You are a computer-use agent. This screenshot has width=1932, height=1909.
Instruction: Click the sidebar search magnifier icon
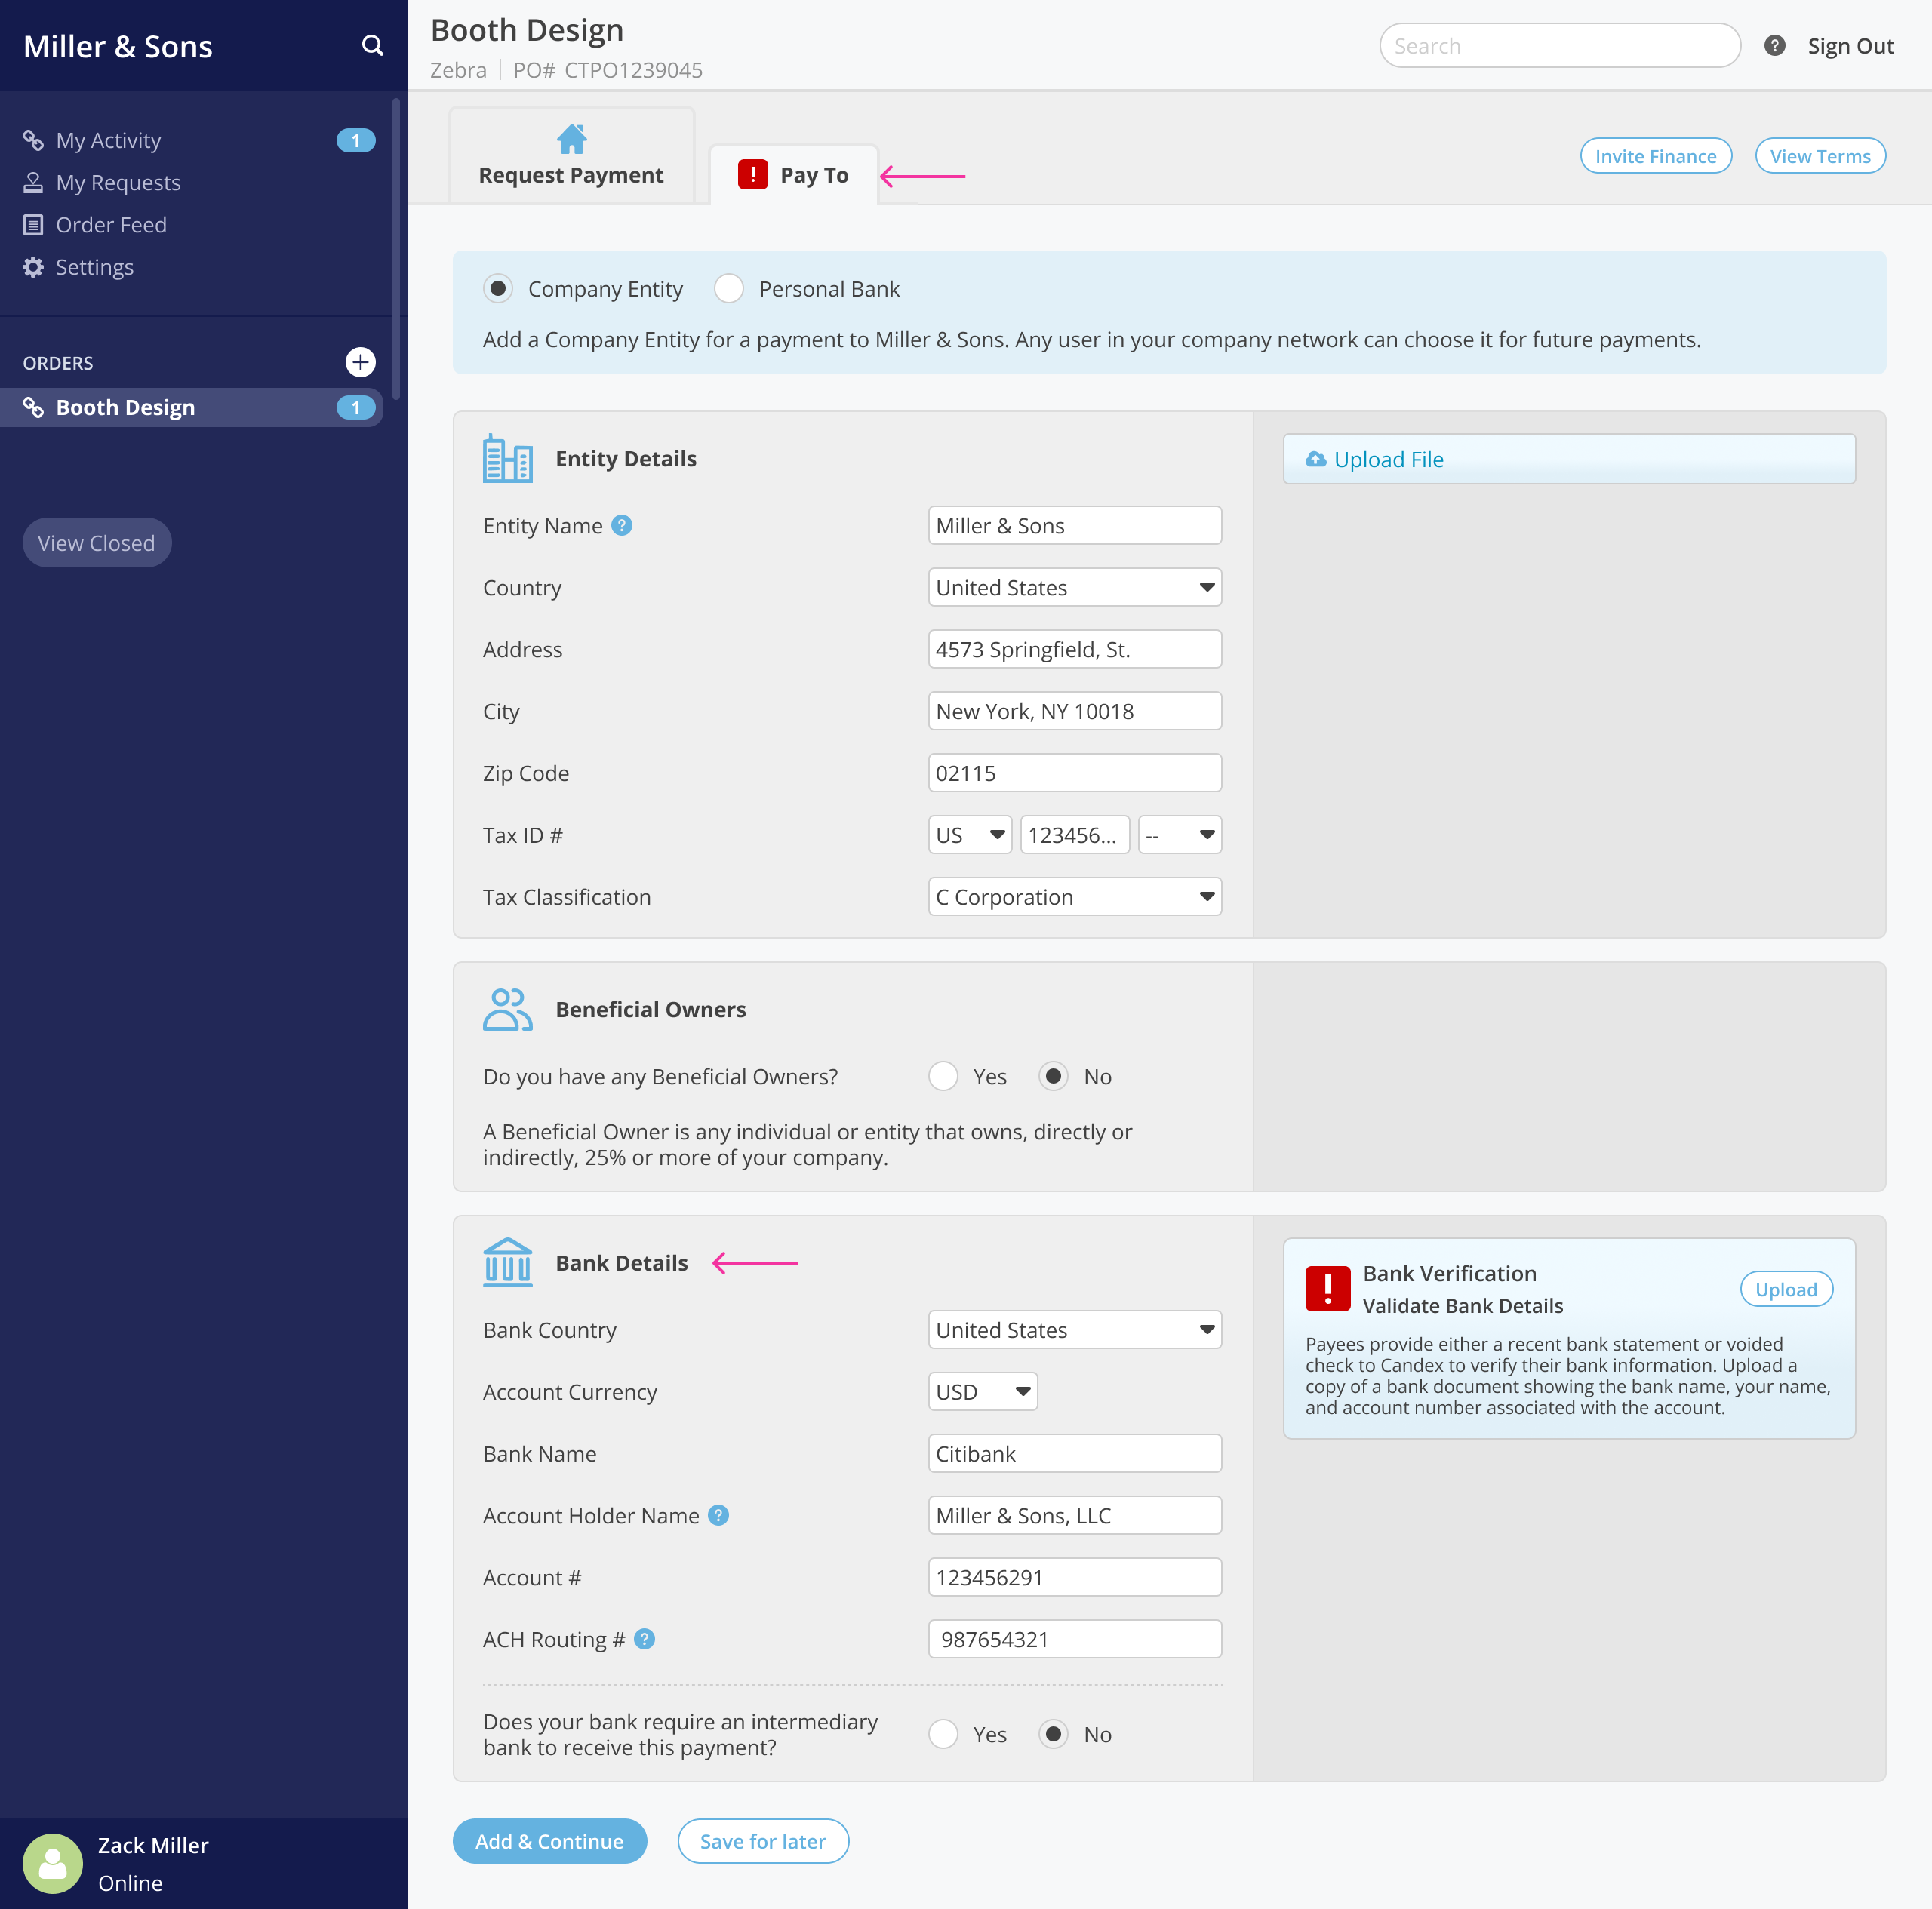[372, 46]
